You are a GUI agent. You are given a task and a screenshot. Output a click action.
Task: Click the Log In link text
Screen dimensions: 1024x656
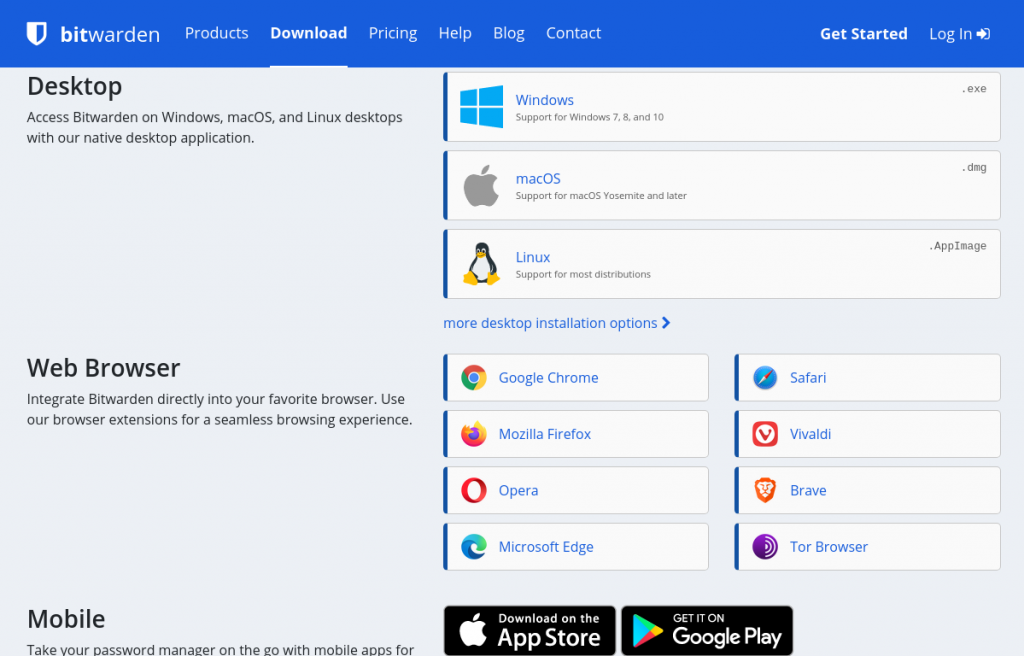[950, 34]
